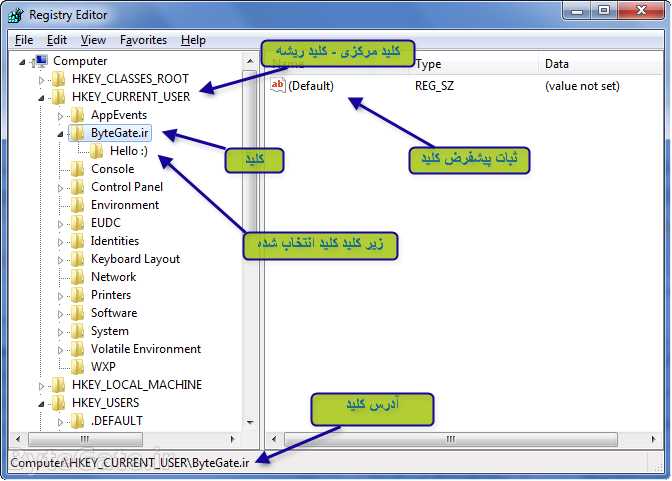Click the Printers folder icon
The image size is (672, 481).
pos(77,295)
